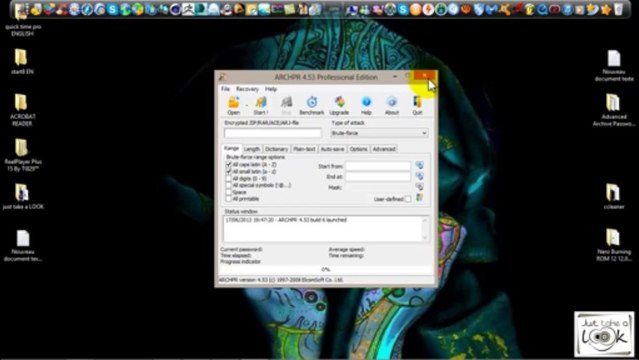Open the File menu
The width and height of the screenshot is (639, 360).
(225, 89)
